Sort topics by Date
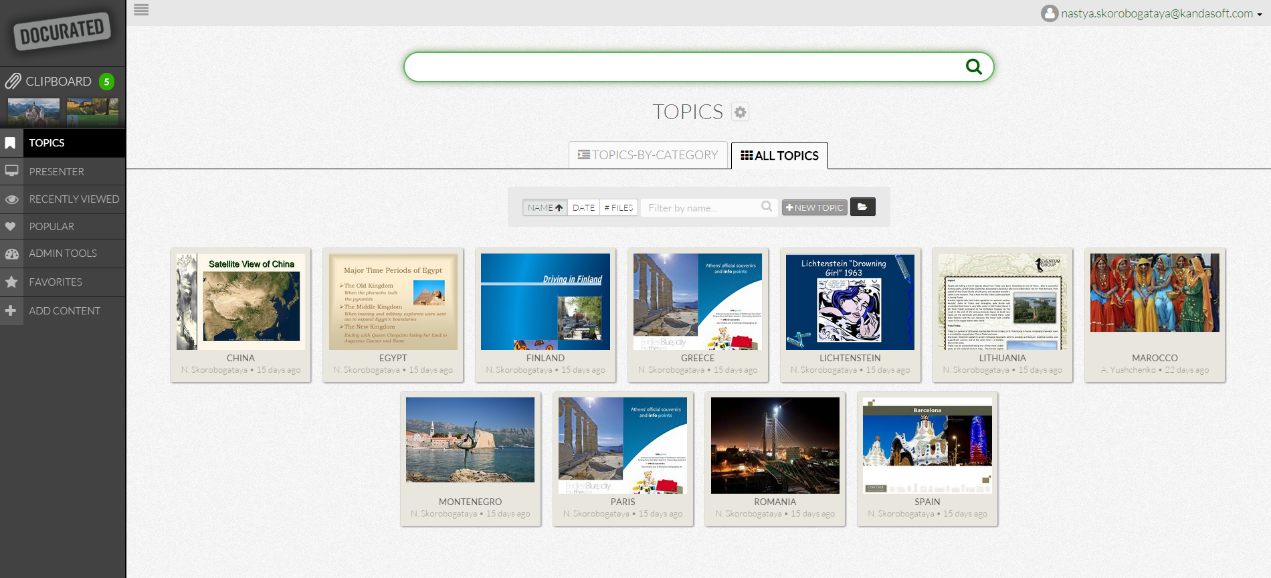1271x578 pixels. (x=583, y=208)
